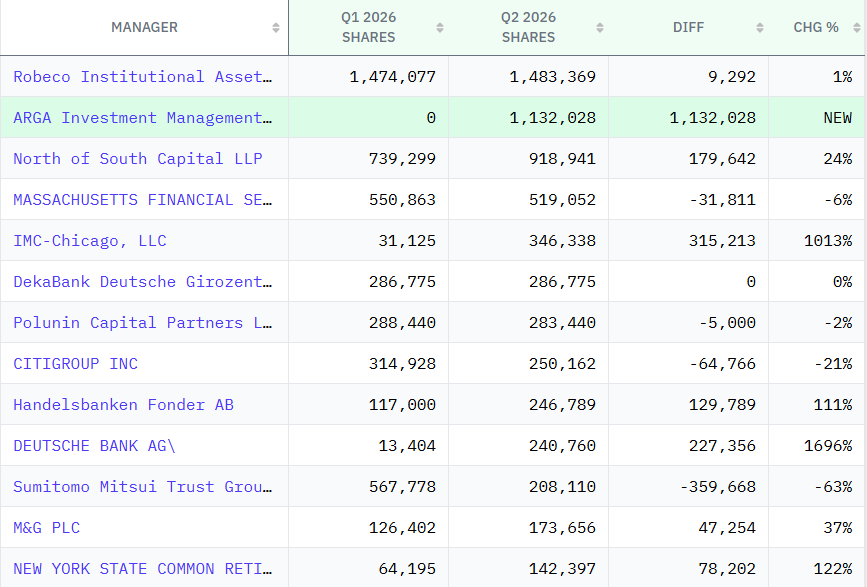Select the 122% change cell
Image resolution: width=867 pixels, height=587 pixels.
[833, 568]
